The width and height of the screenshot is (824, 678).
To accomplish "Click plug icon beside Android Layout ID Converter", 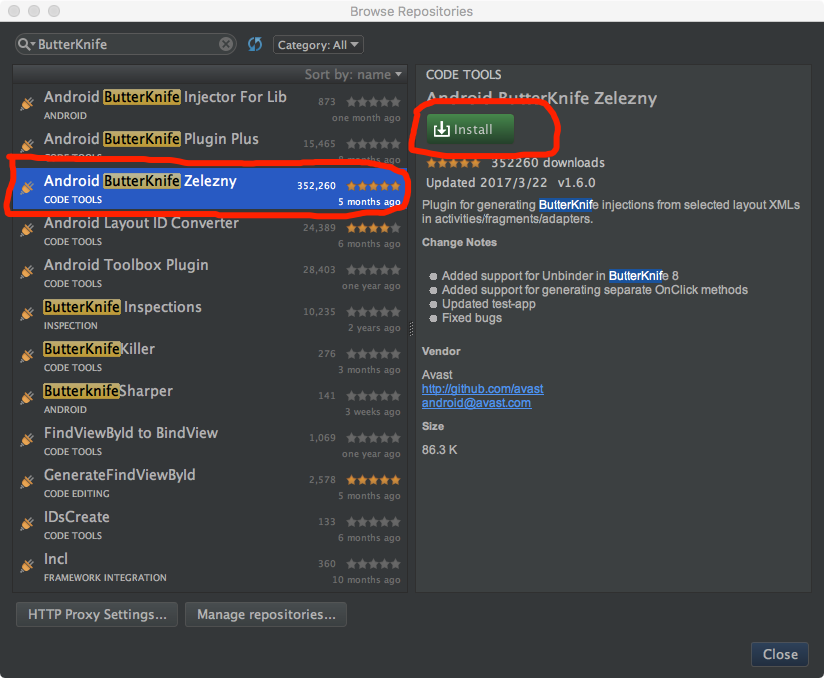I will tap(27, 230).
